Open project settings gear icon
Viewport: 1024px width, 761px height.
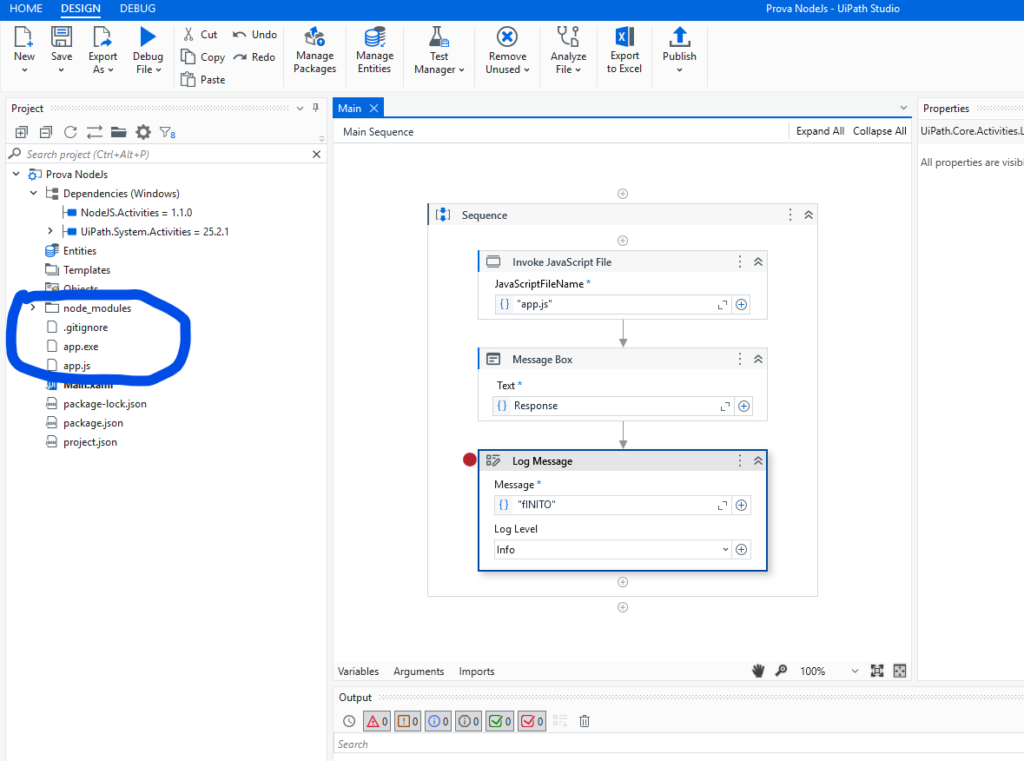pyautogui.click(x=143, y=133)
